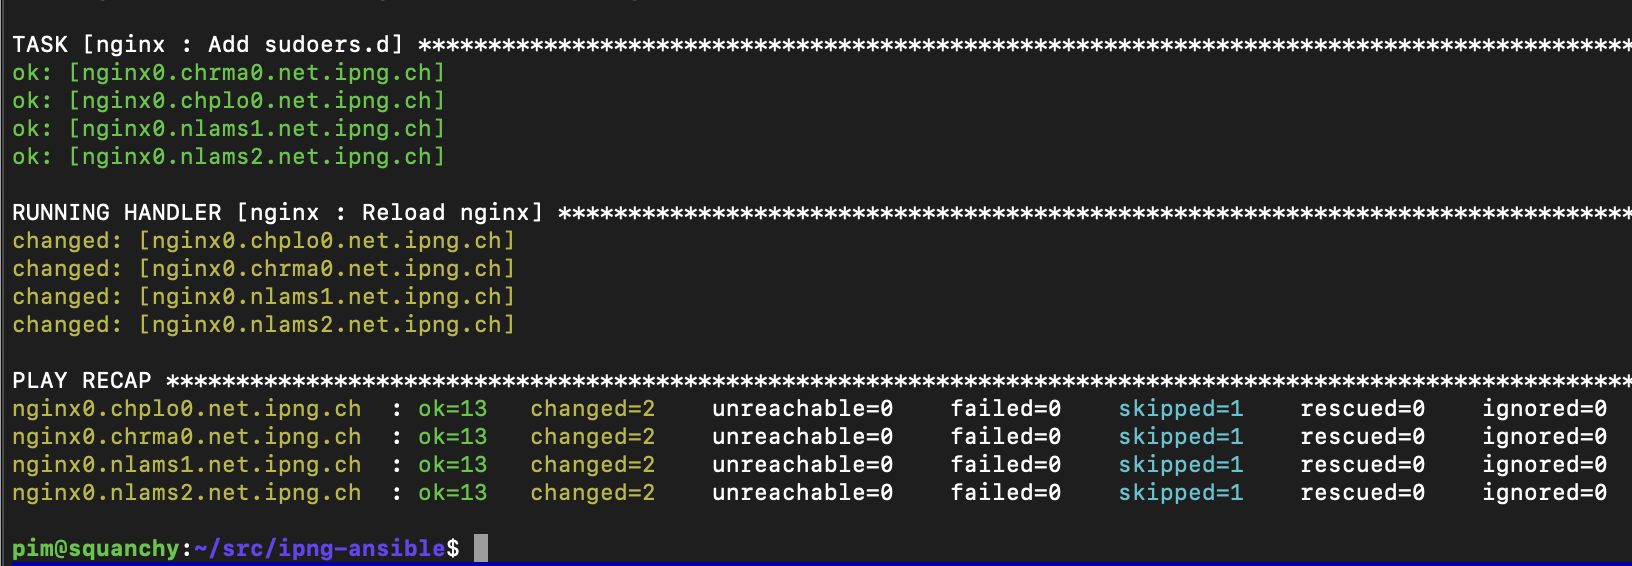
Task: Click the cursor block at the shell prompt
Action: pos(481,548)
